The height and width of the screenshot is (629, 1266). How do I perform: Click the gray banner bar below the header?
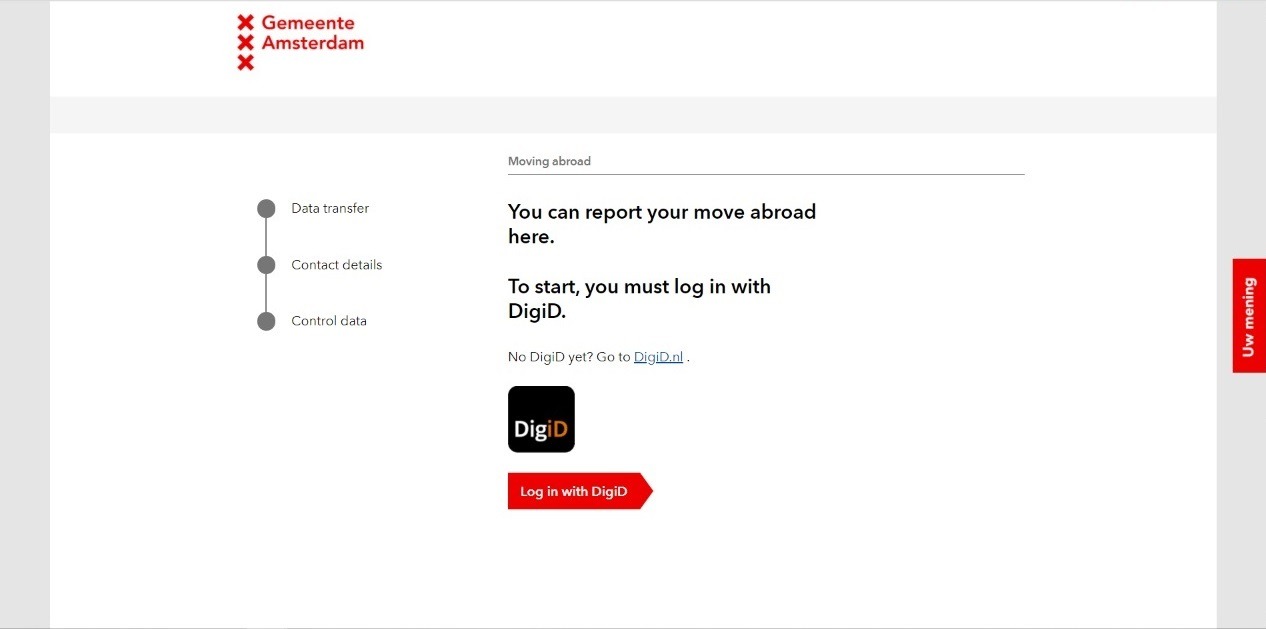(x=633, y=115)
